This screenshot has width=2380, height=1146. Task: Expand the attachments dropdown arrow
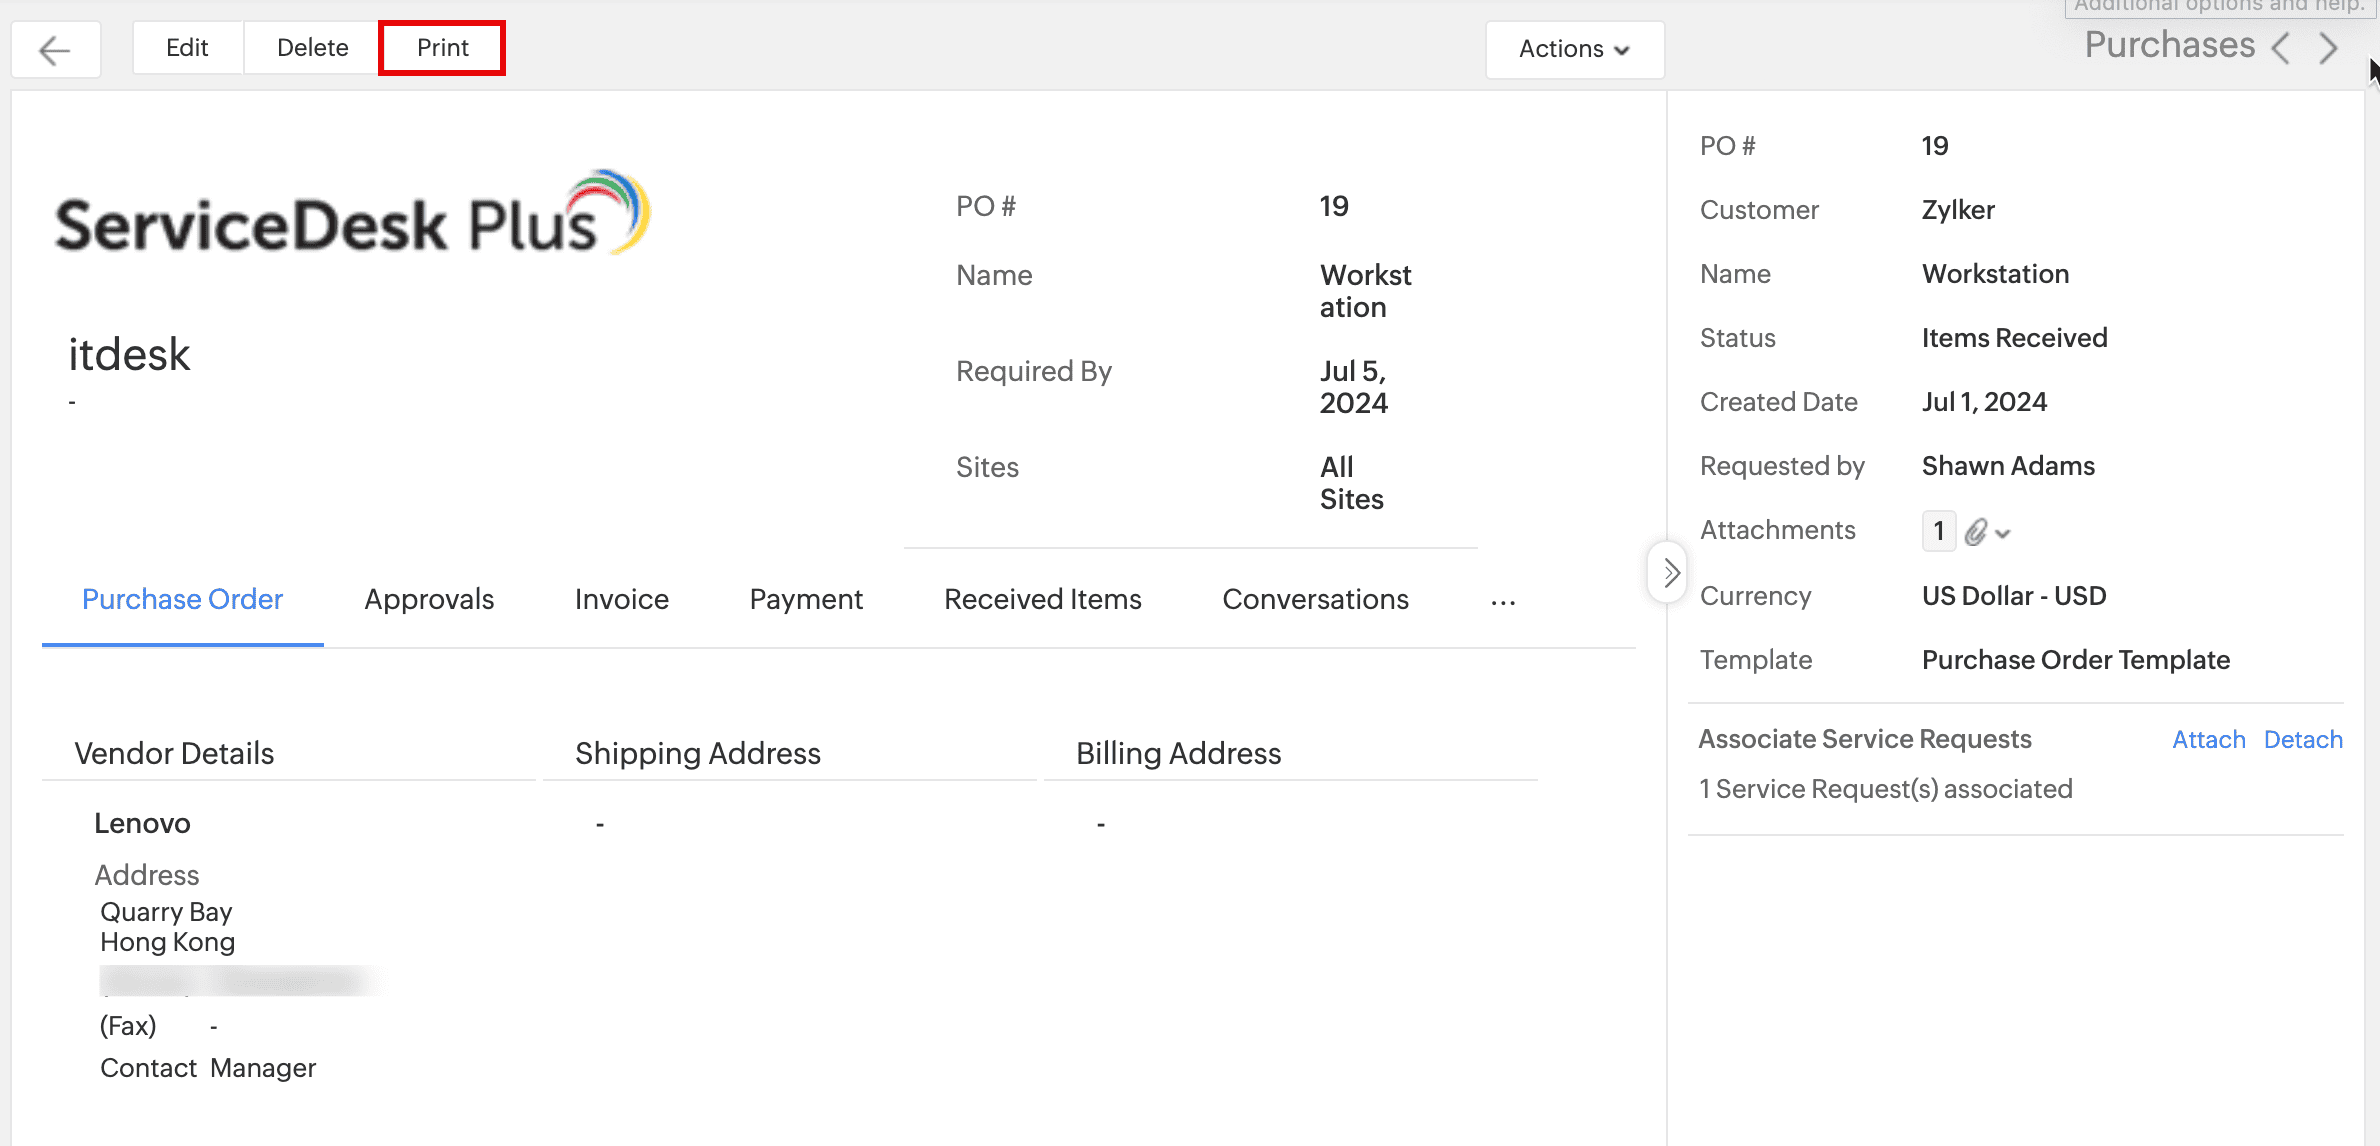pos(2003,534)
